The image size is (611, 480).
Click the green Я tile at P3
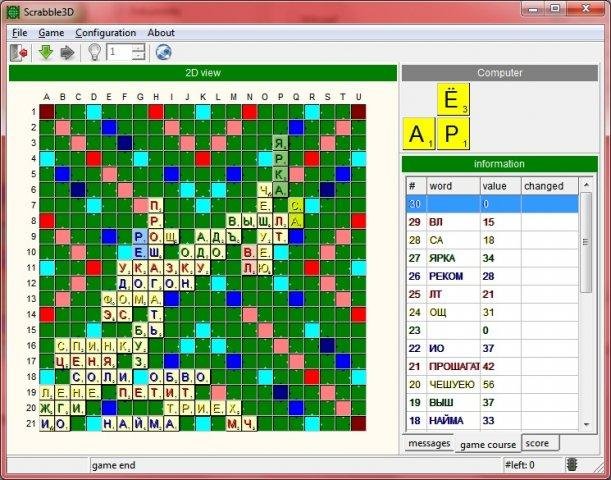tap(280, 143)
